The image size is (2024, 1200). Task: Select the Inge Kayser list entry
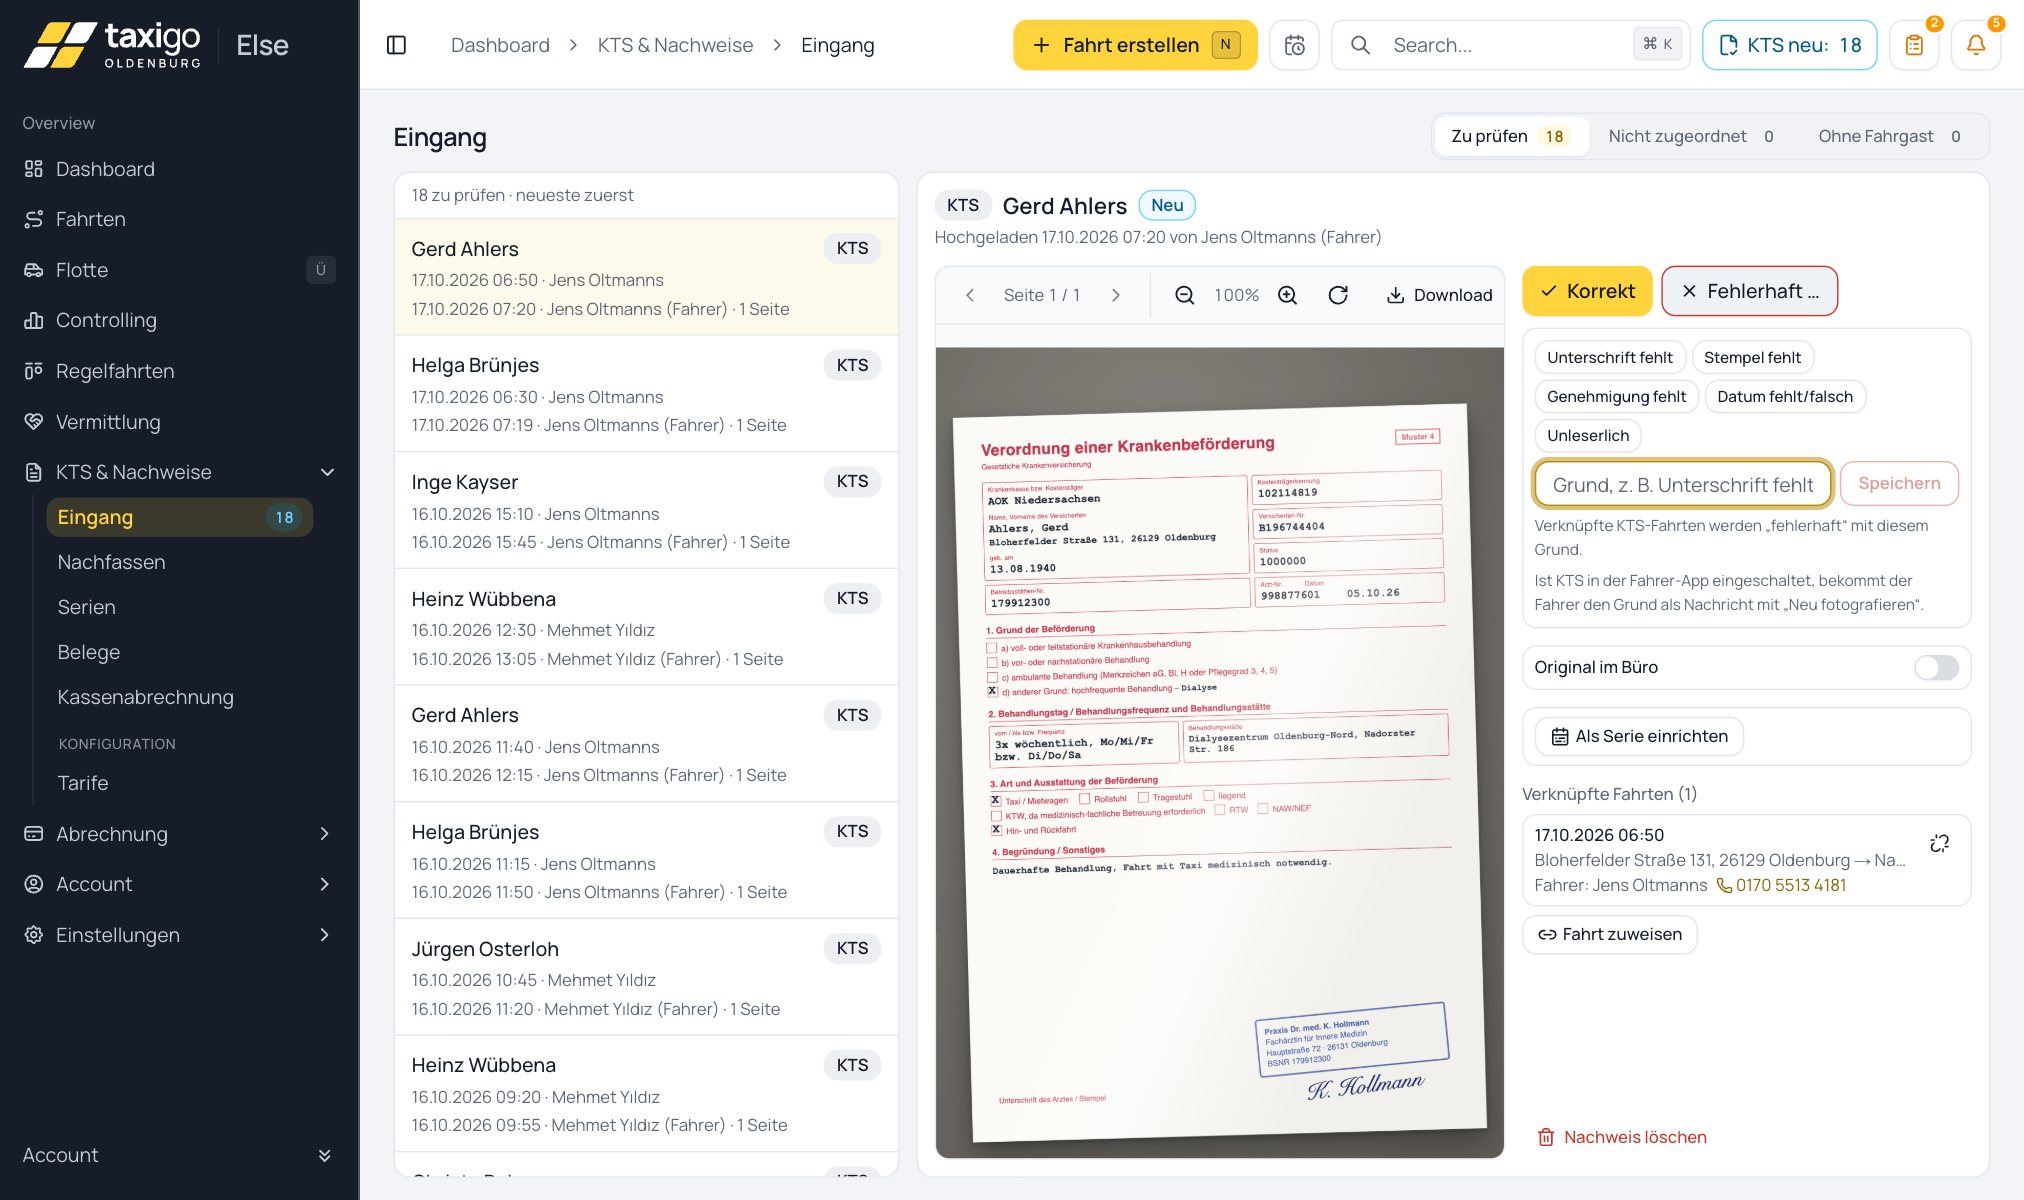(x=646, y=511)
